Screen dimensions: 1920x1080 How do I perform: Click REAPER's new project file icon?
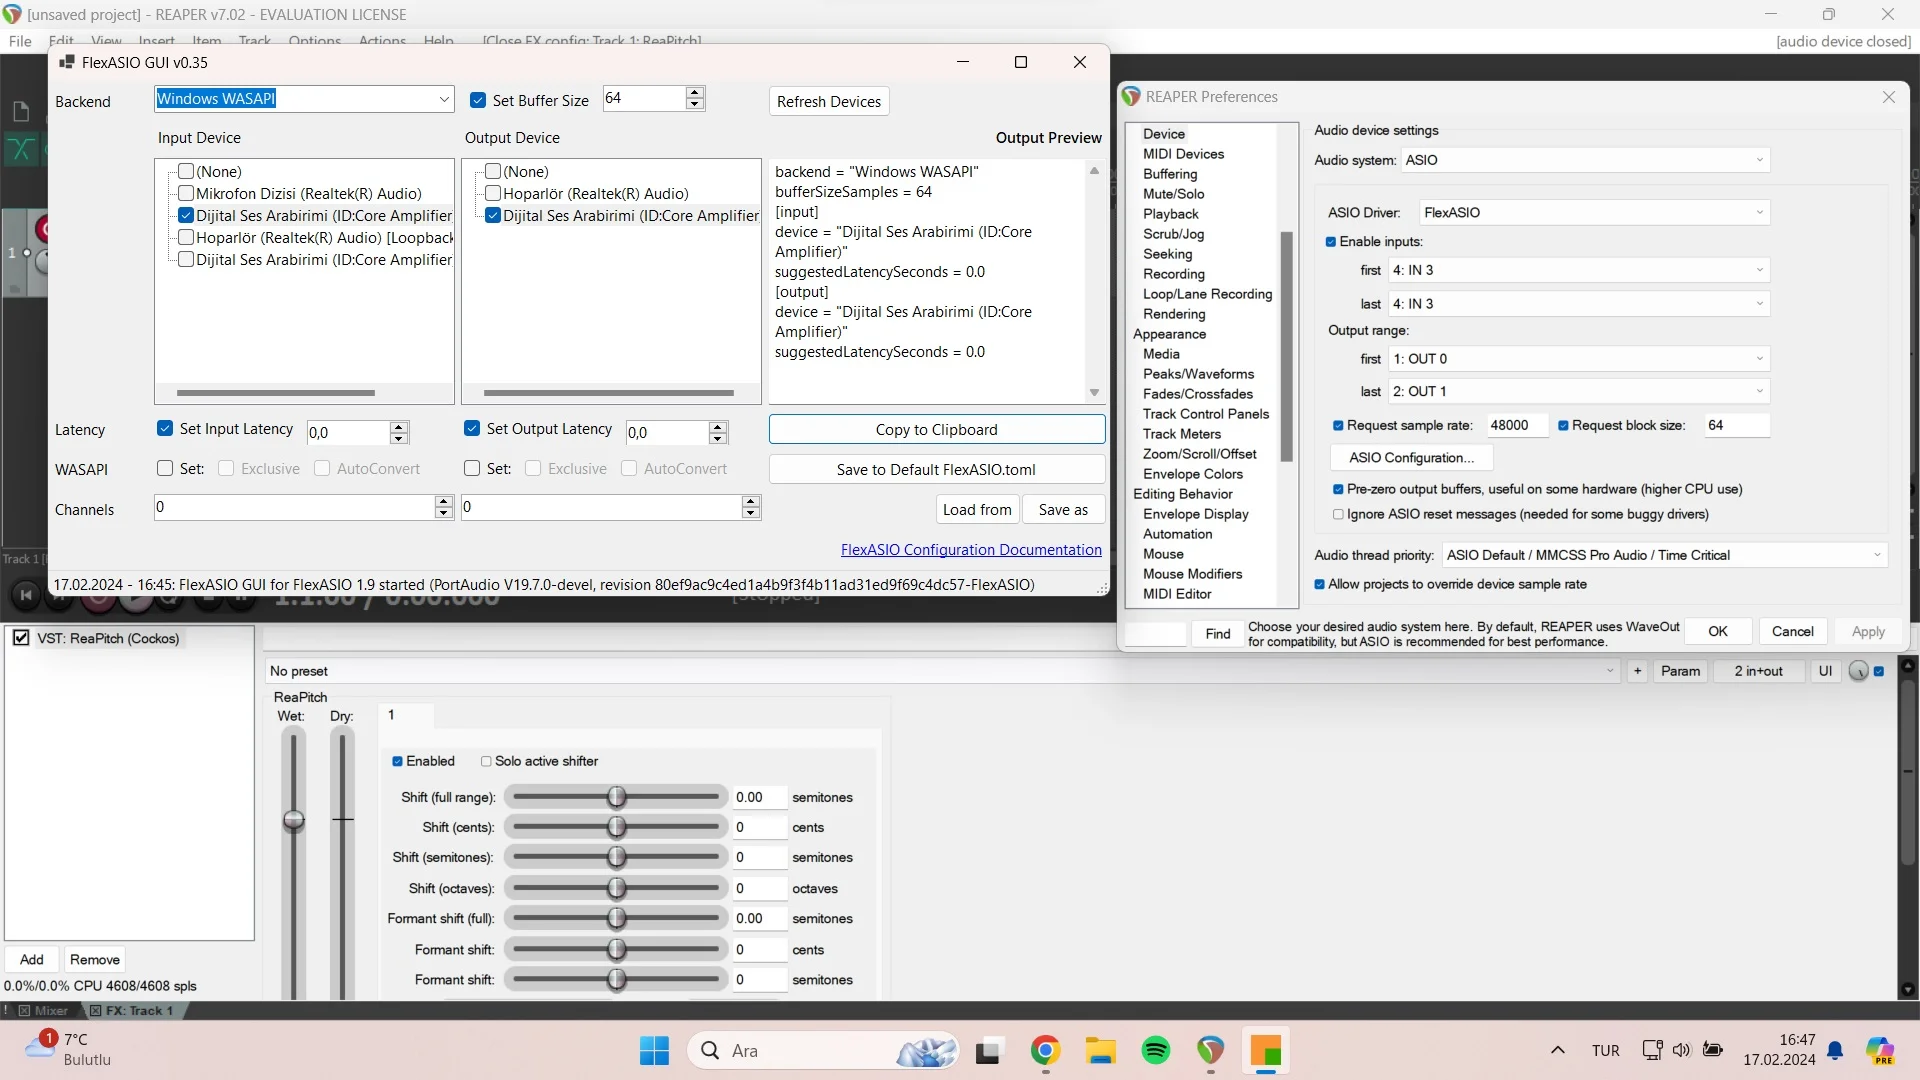[x=21, y=112]
